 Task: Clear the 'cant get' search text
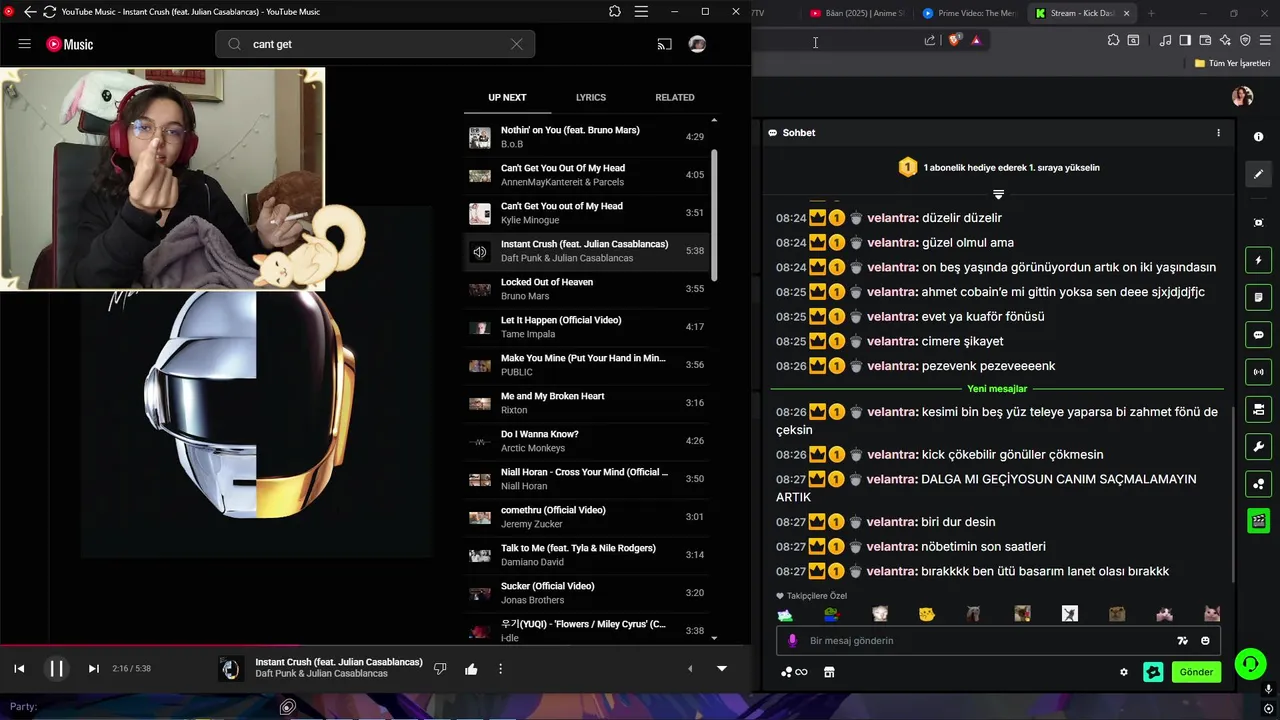tap(516, 44)
